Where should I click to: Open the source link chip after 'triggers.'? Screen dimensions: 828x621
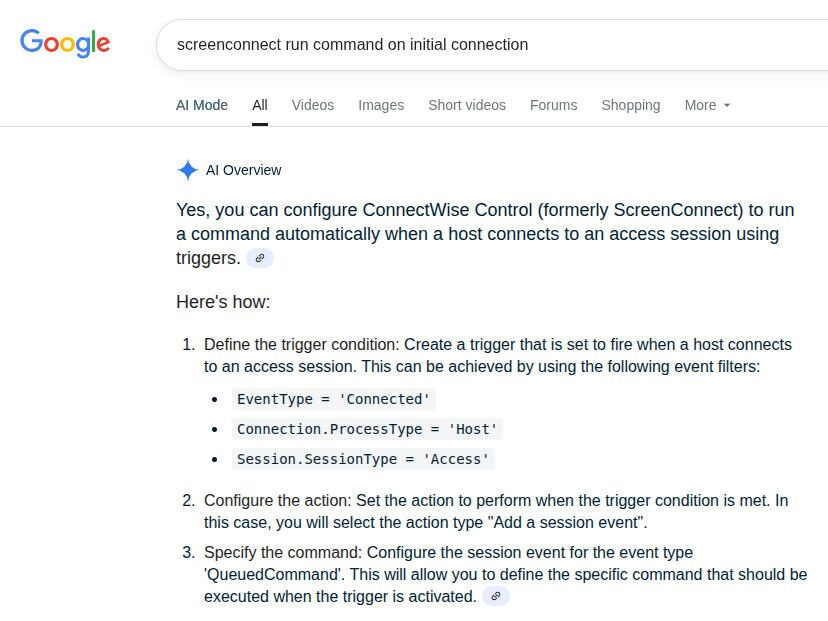pos(260,258)
